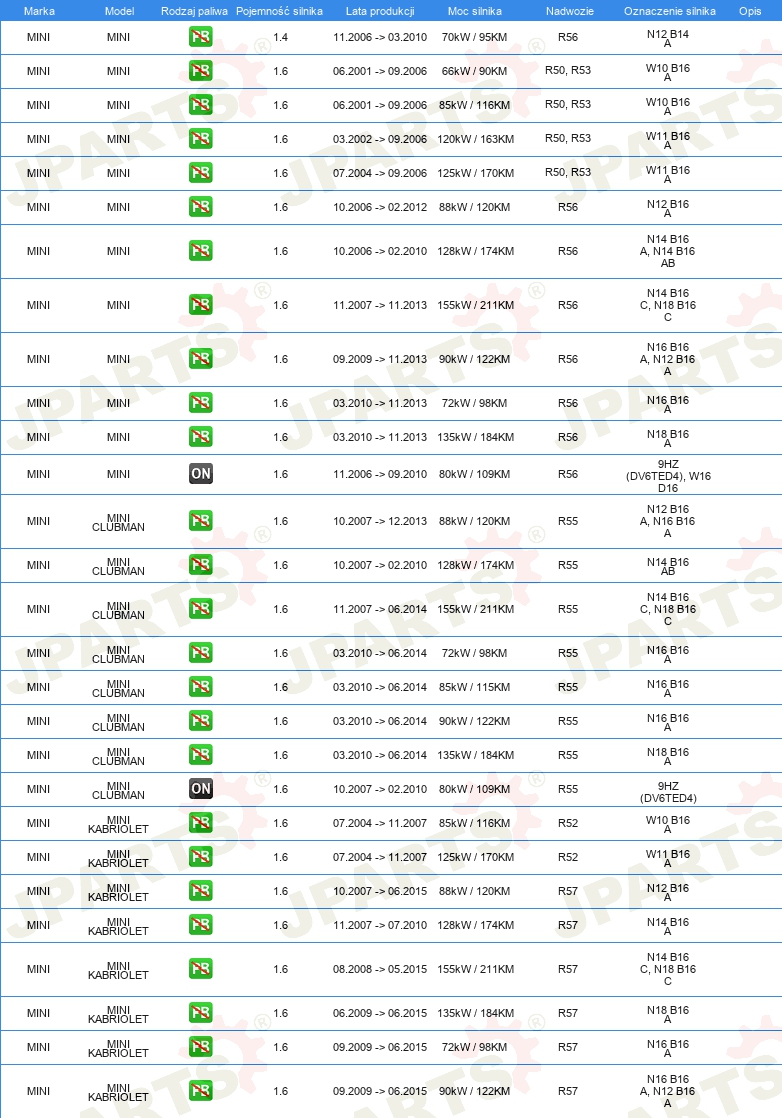The image size is (782, 1118).
Task: Click the petrol icon for Clubman 128kW / 174KM
Action: (x=200, y=565)
